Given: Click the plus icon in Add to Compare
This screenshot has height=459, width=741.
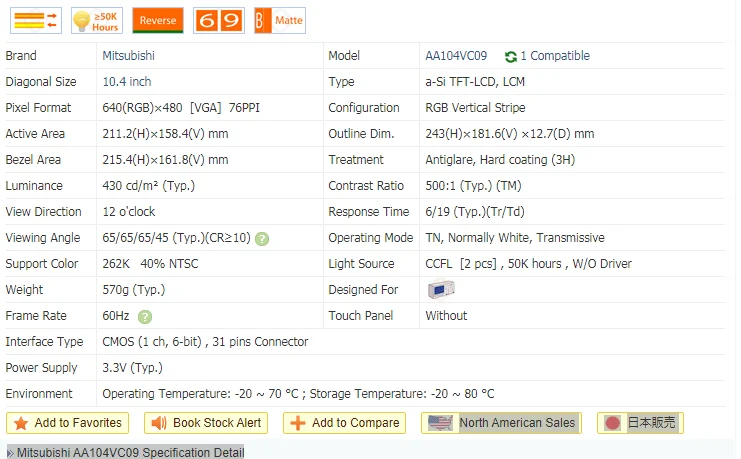Looking at the screenshot, I should [x=298, y=423].
